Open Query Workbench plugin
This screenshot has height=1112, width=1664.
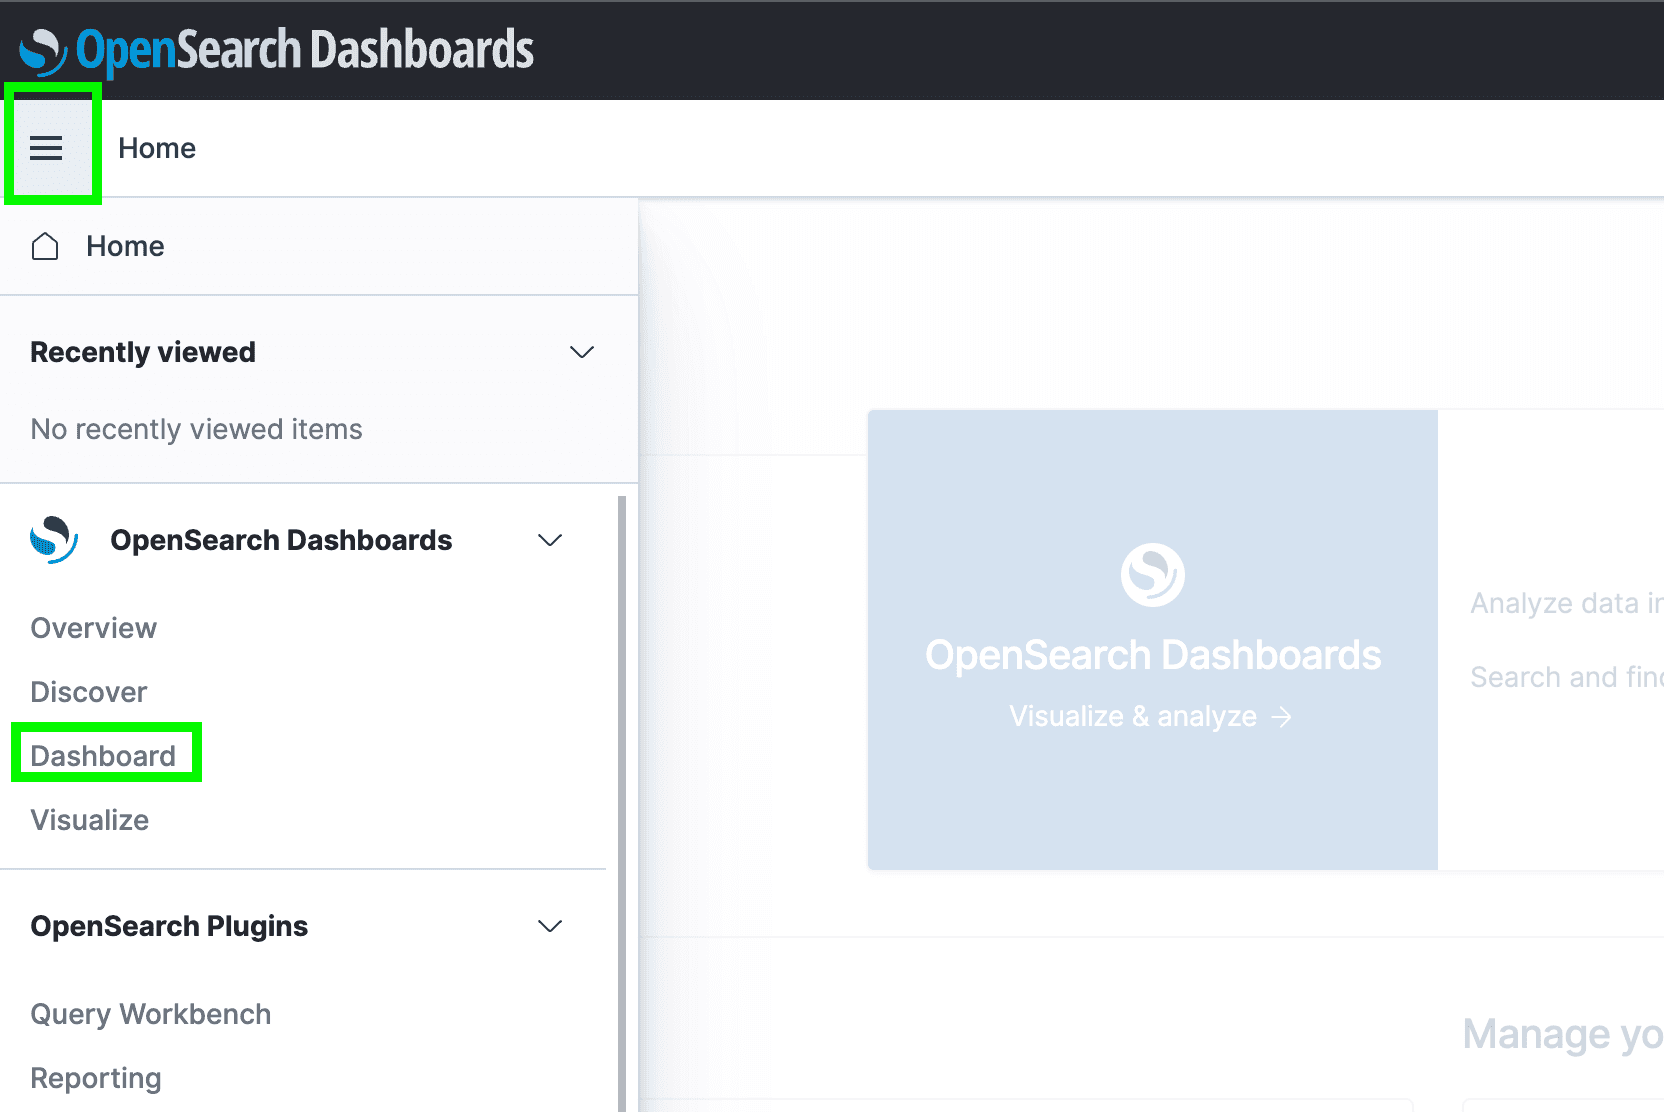click(x=151, y=1014)
